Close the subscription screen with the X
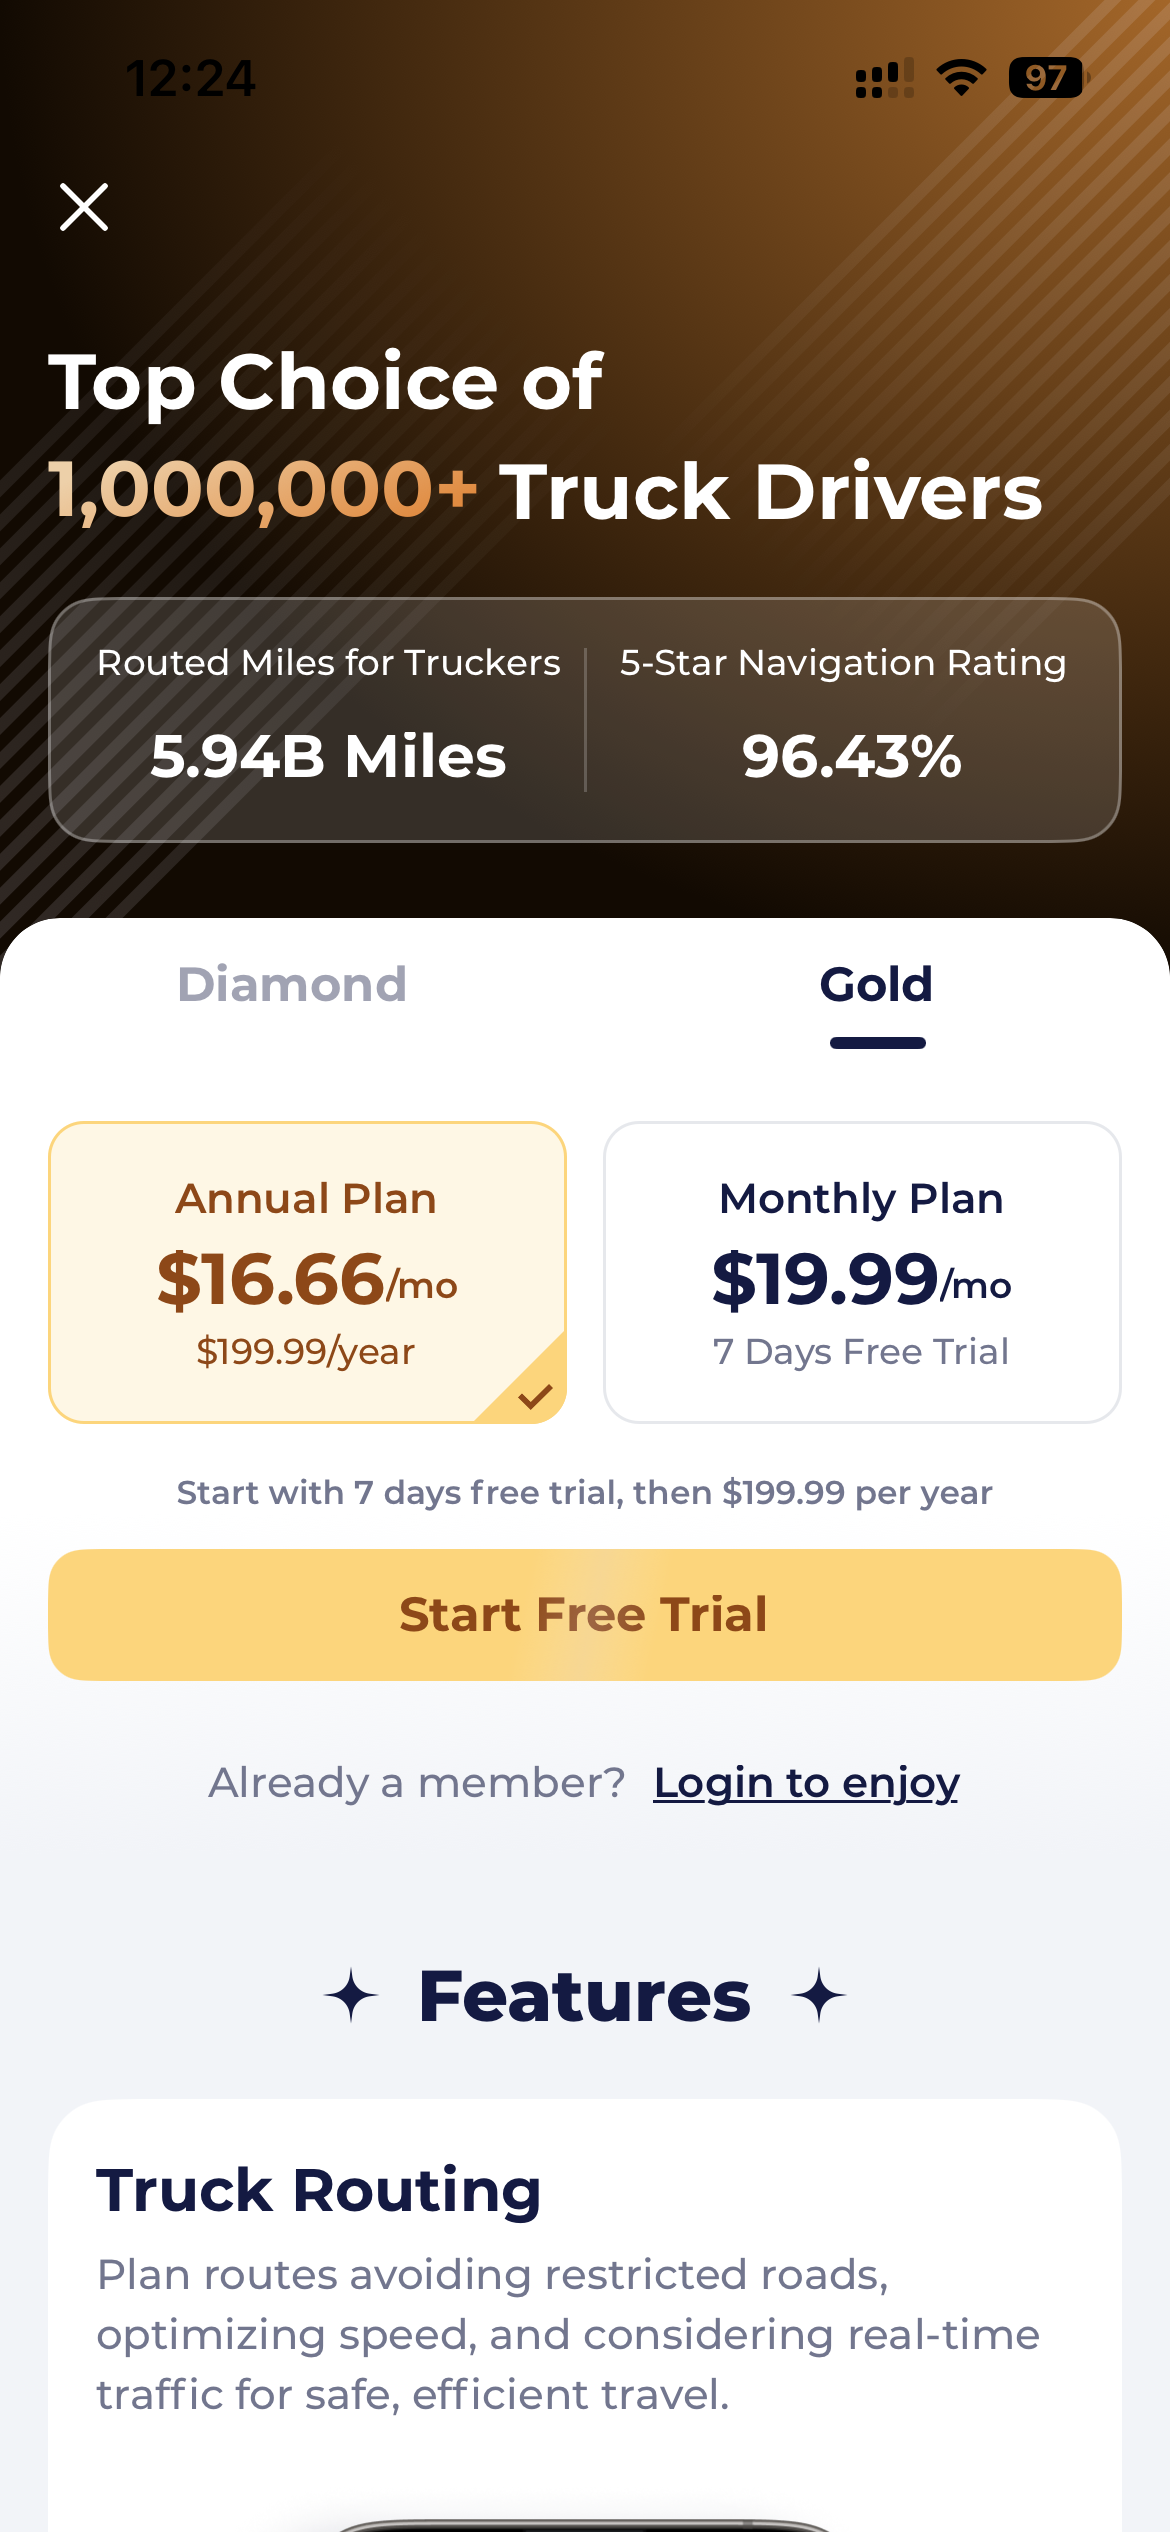The image size is (1170, 2532). [84, 207]
